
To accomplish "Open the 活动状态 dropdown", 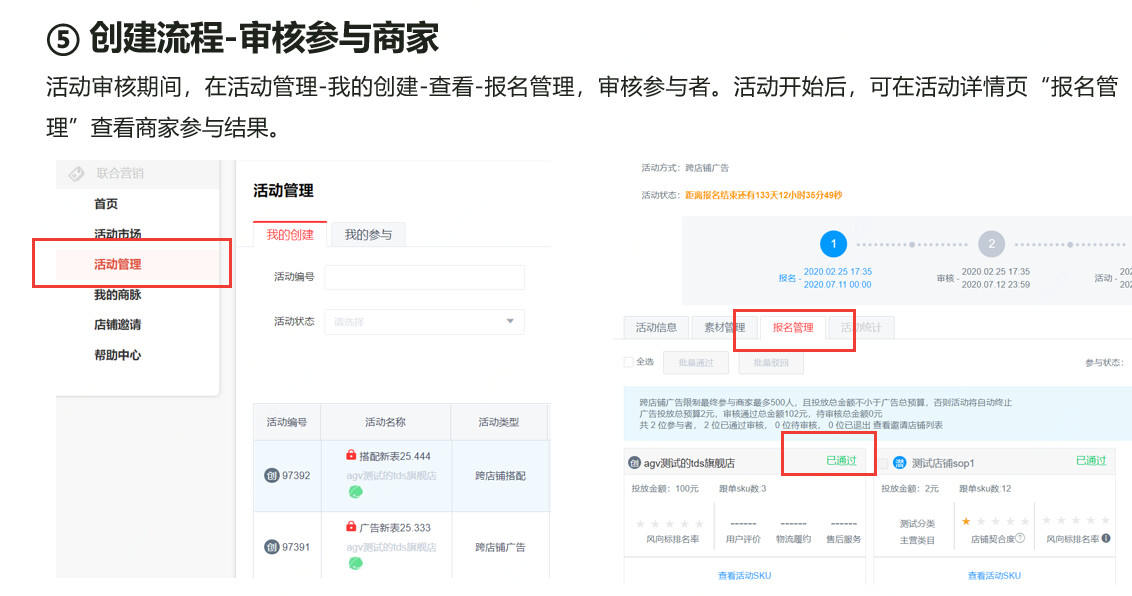I will coord(424,322).
